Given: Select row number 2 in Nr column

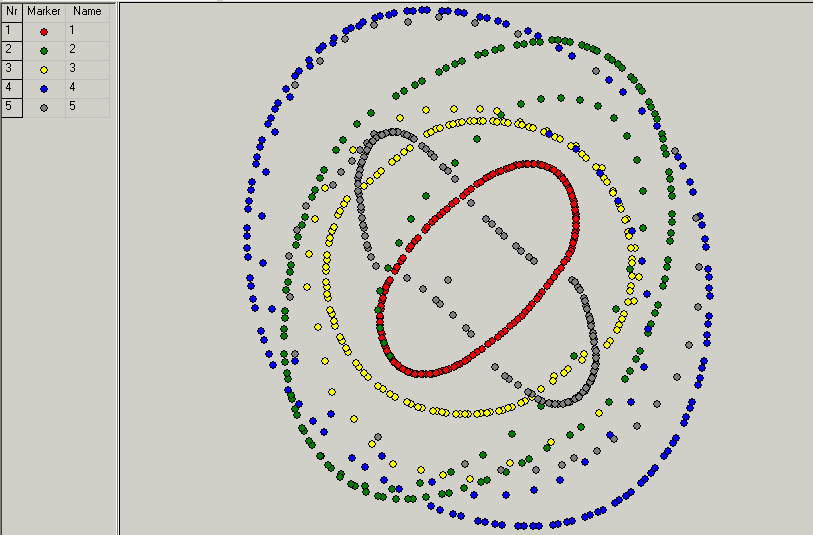Looking at the screenshot, I should tap(11, 50).
